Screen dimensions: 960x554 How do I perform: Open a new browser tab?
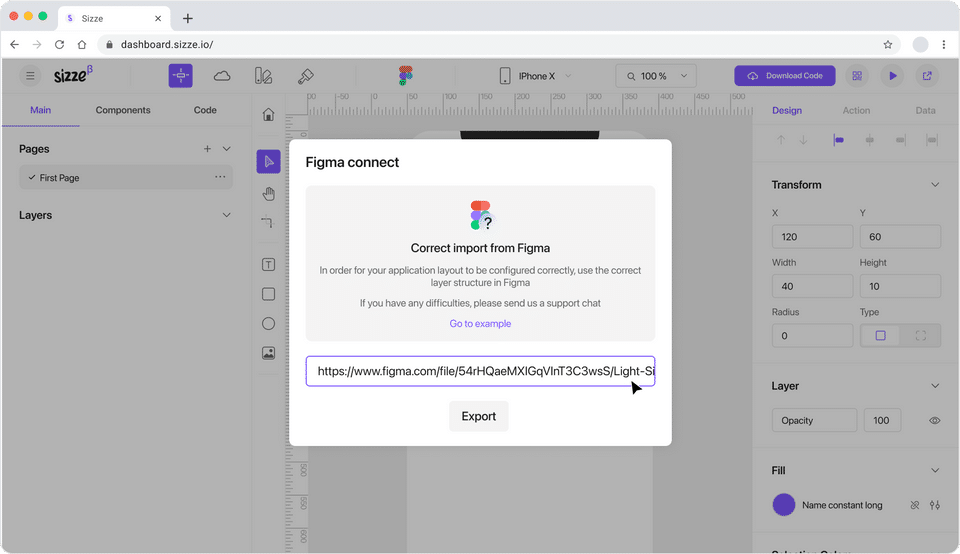click(x=188, y=18)
